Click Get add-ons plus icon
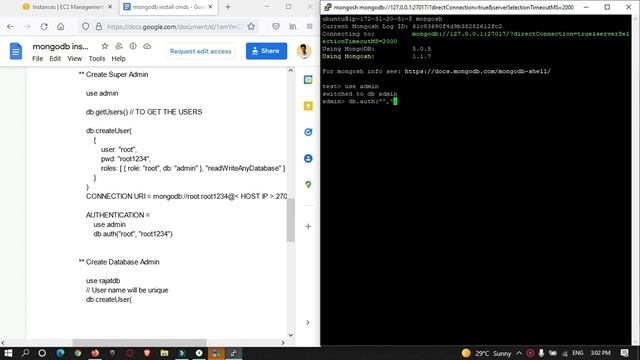640x360 pixels. click(x=308, y=227)
